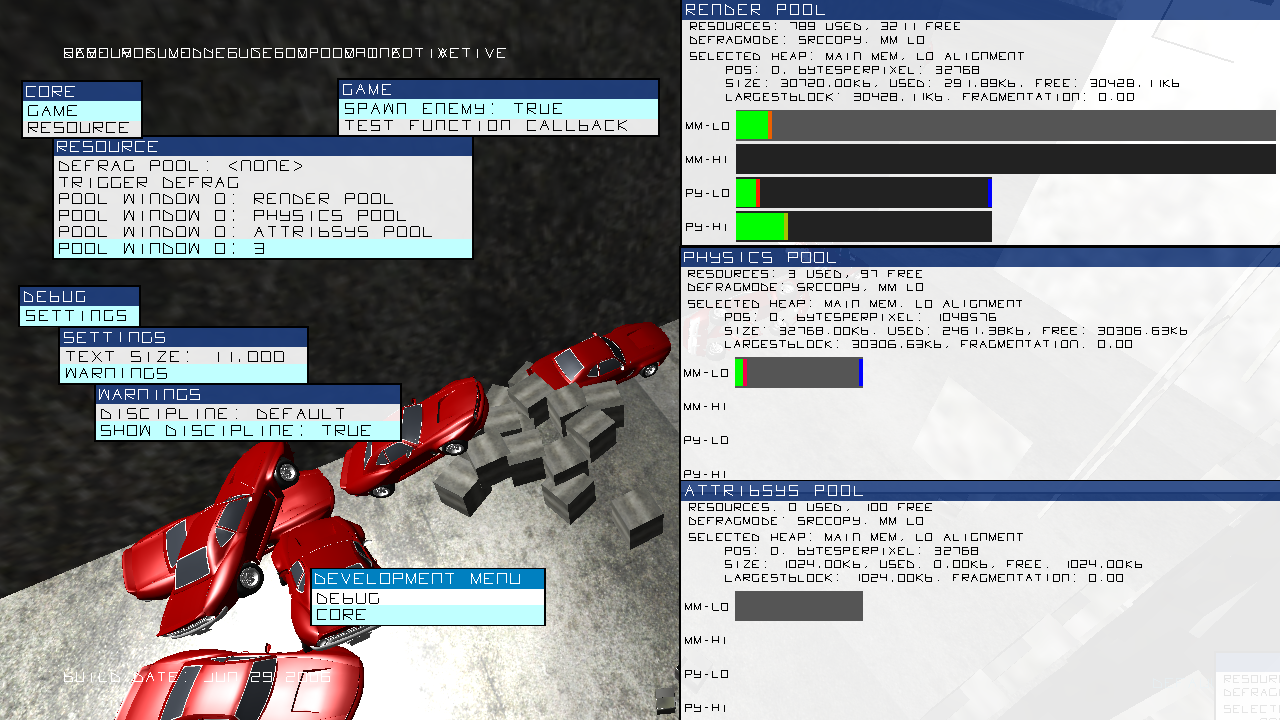The height and width of the screenshot is (720, 1280).
Task: Click "Resources: 0 used, 100 free" text
Action: click(x=810, y=507)
